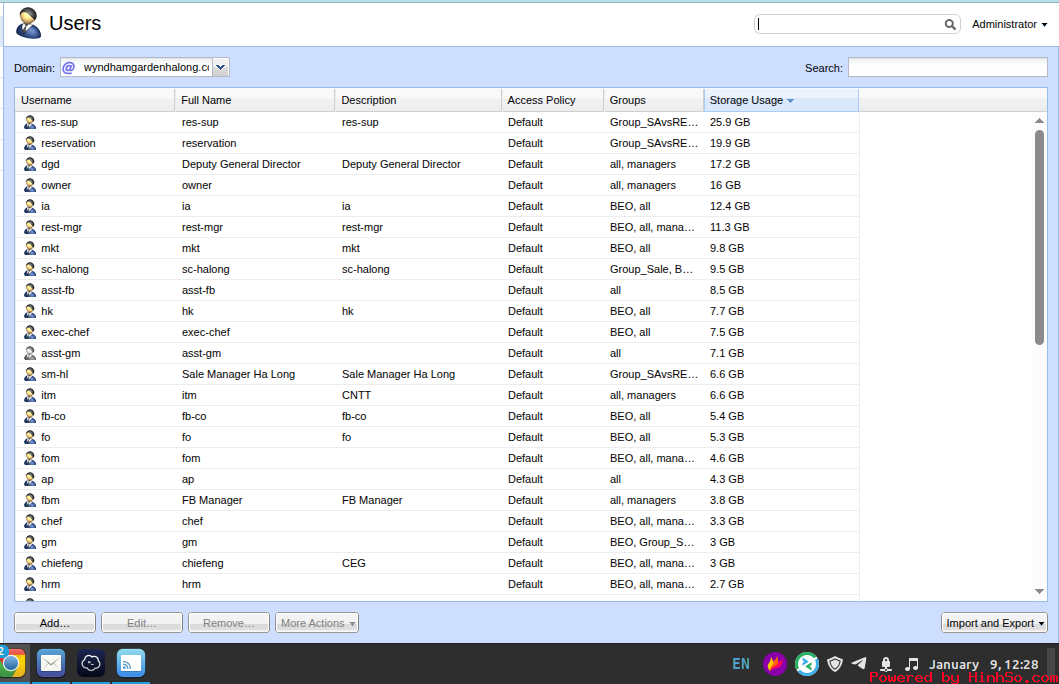The height and width of the screenshot is (684, 1059).
Task: Click the vertical scrollbar of users list
Action: pos(1039,237)
